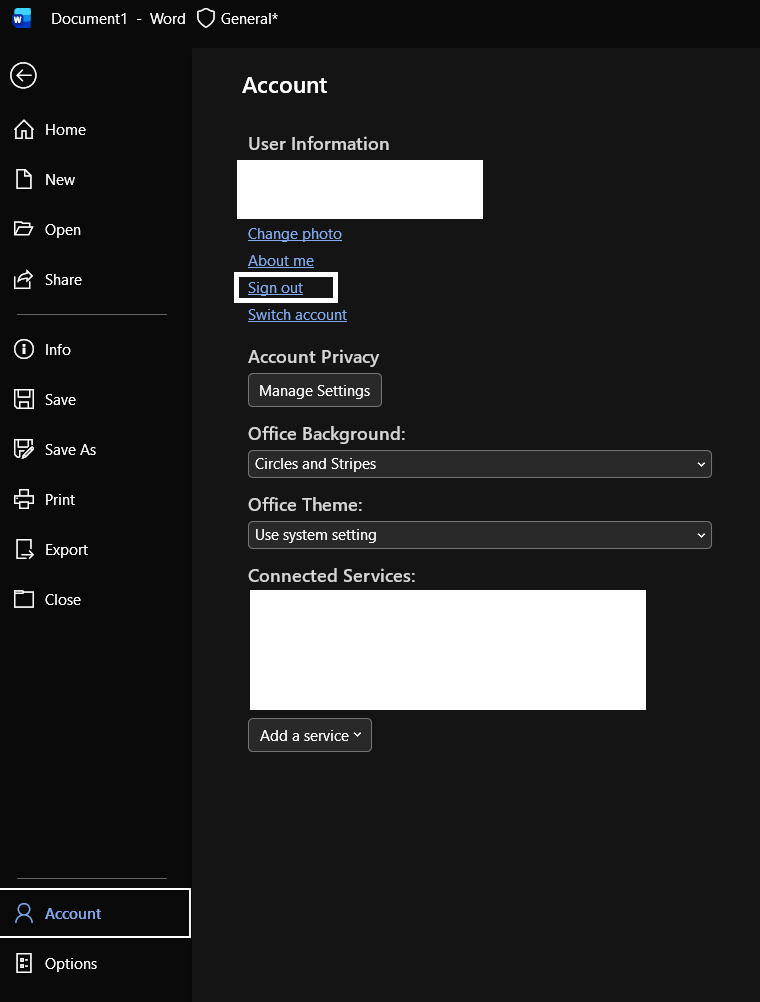Click the Save floppy disk icon
The height and width of the screenshot is (1002, 760).
pos(24,399)
